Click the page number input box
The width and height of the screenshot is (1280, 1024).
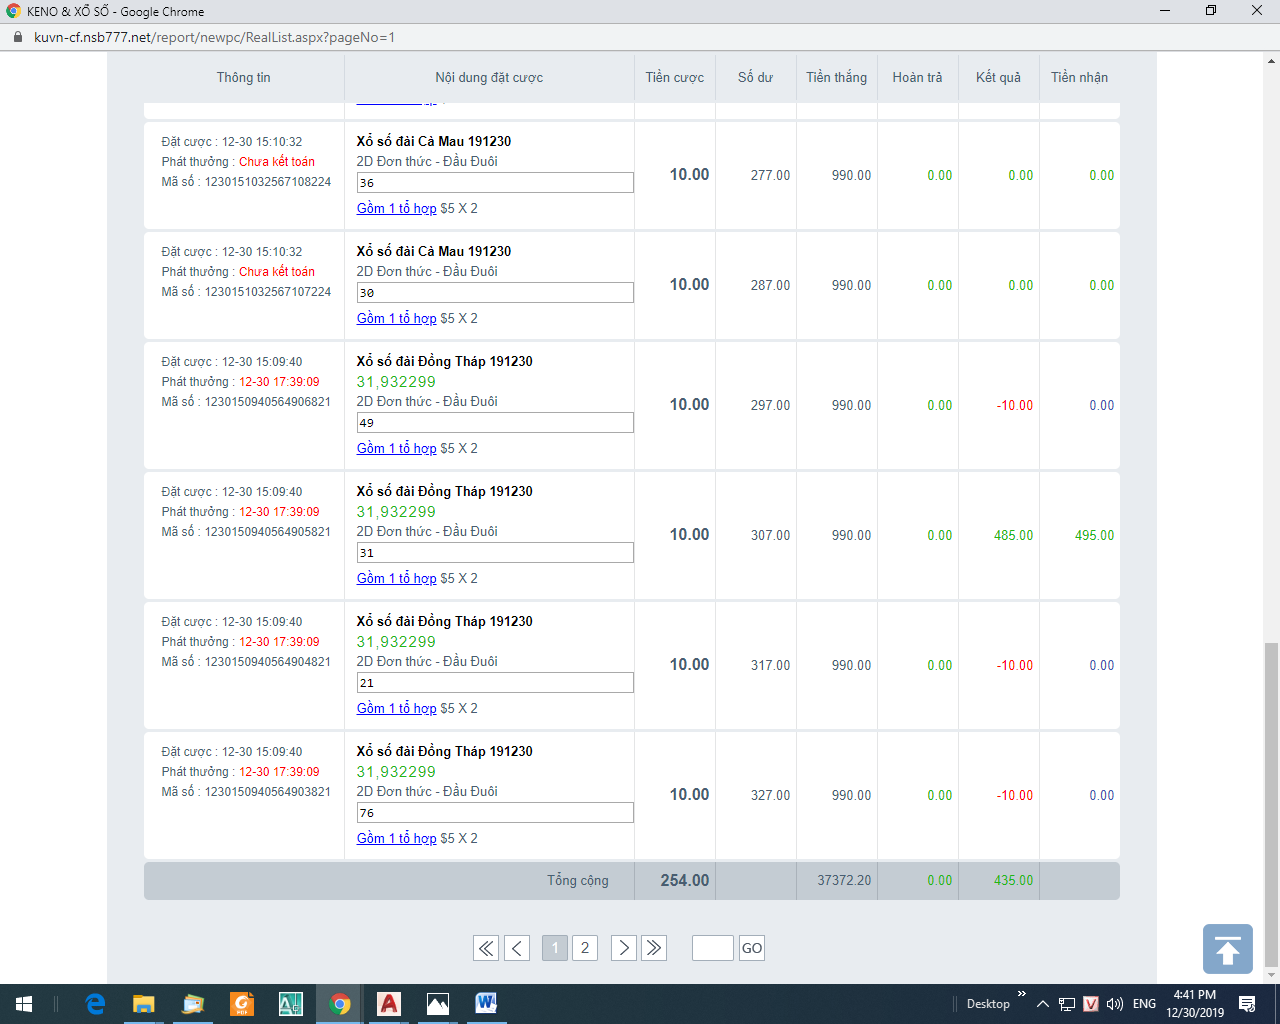tap(713, 948)
